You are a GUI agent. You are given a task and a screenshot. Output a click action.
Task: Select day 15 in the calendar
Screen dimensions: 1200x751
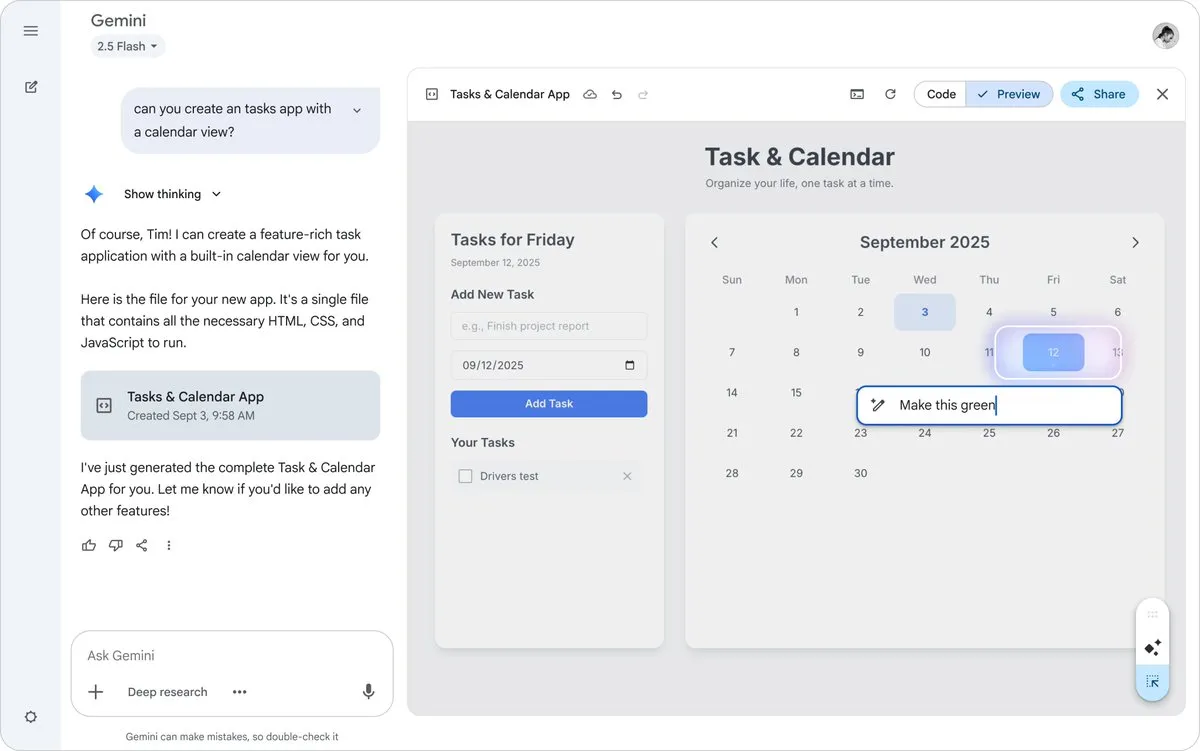pos(796,393)
